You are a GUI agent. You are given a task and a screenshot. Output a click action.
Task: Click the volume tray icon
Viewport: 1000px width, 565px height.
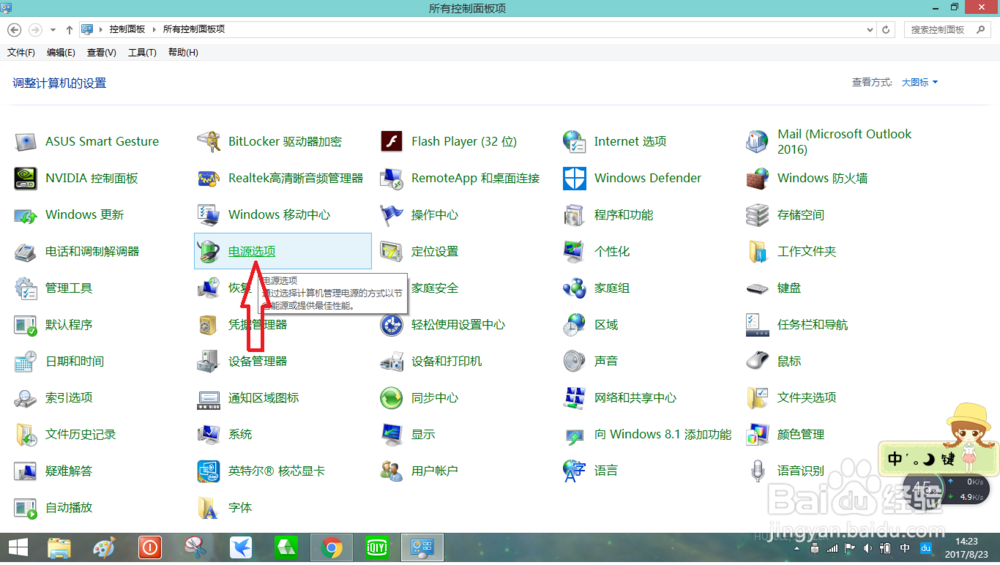point(867,548)
